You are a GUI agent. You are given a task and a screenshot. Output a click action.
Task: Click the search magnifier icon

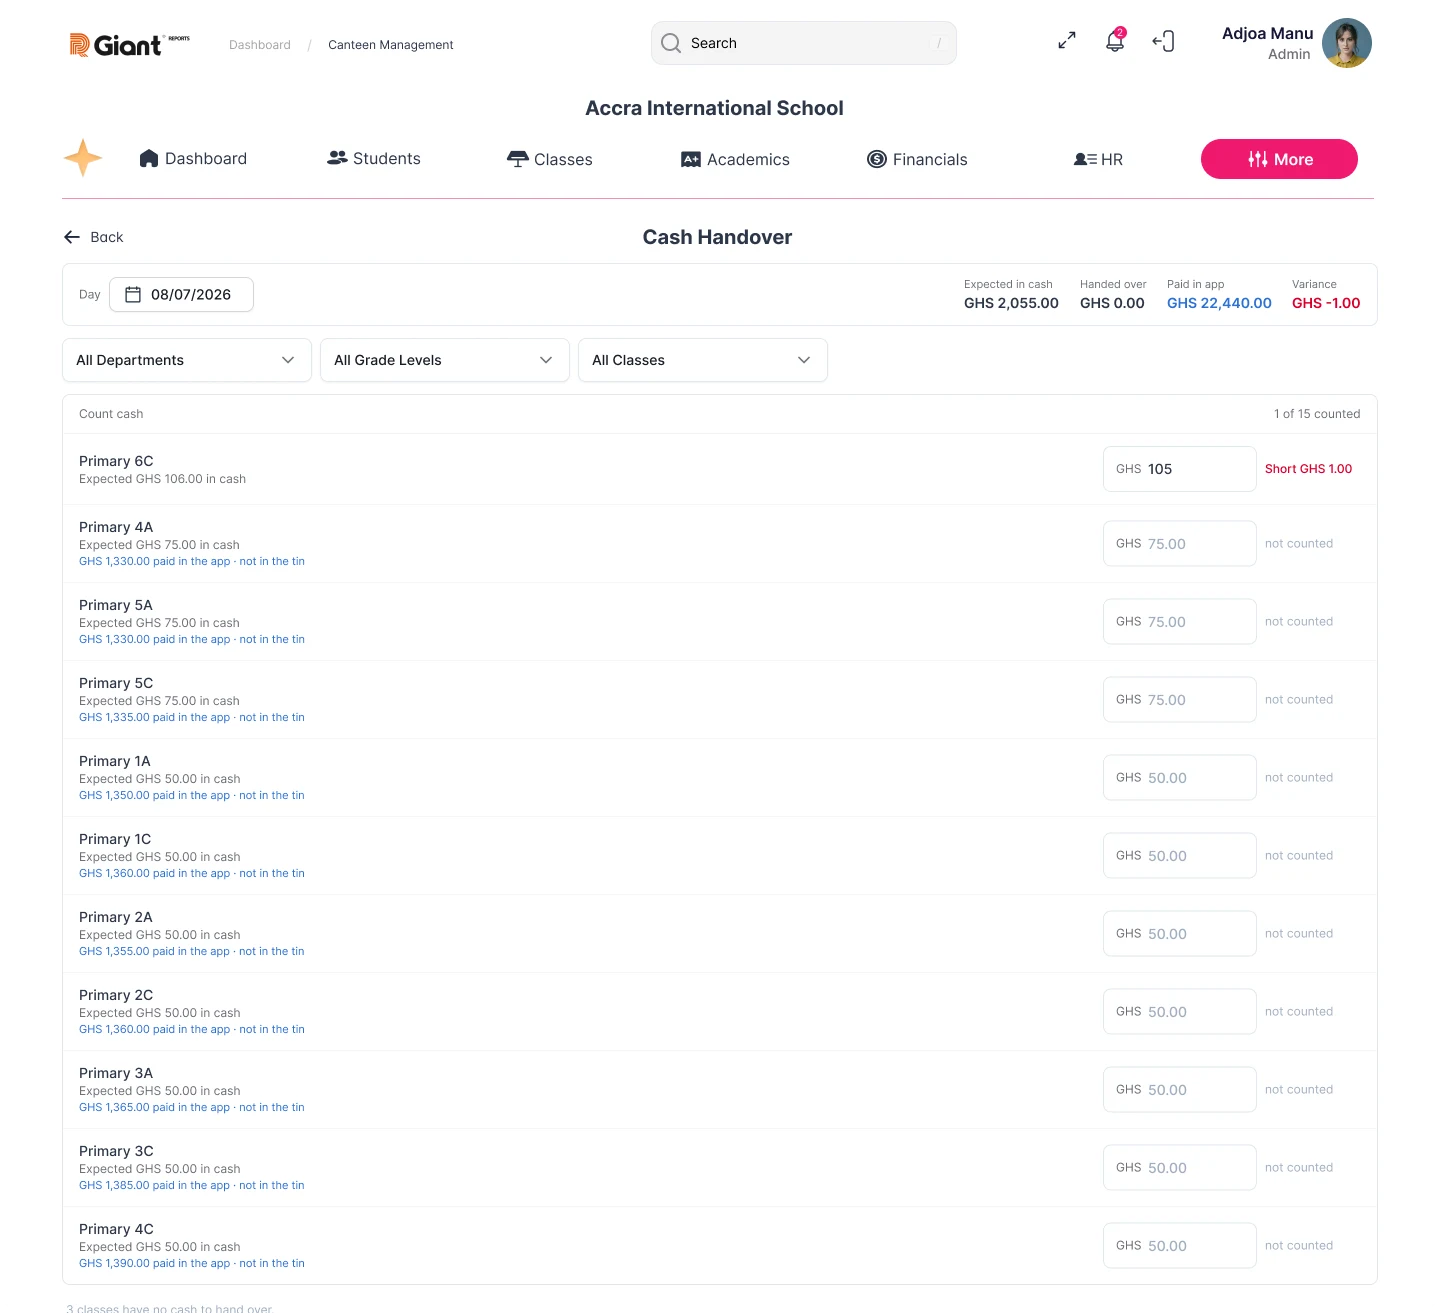point(671,43)
